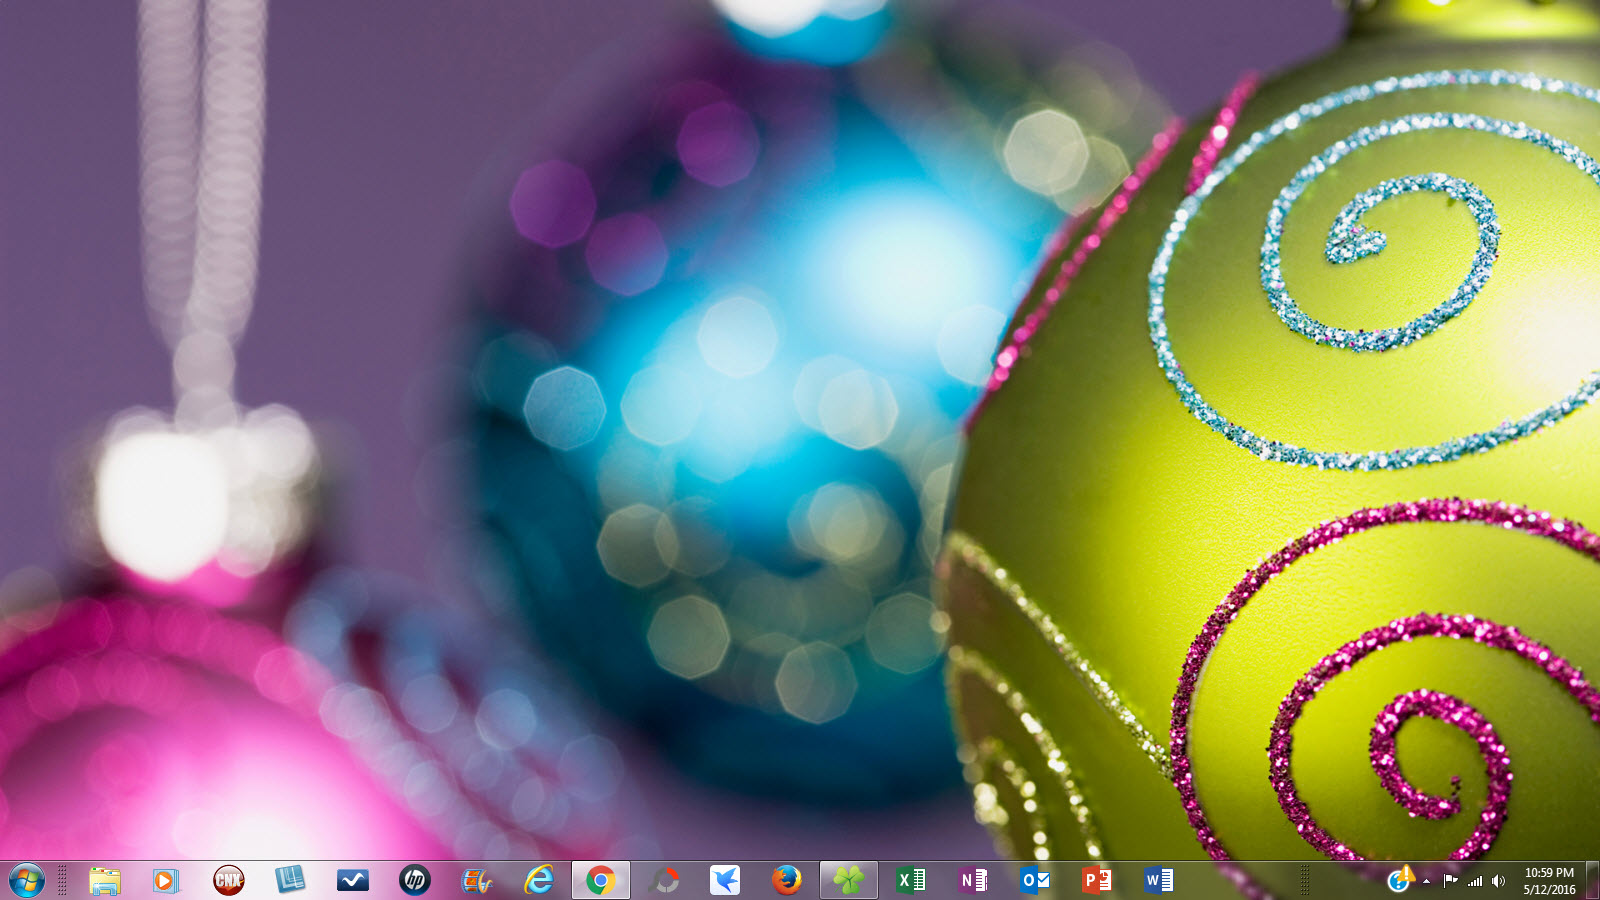
Task: Launch Microsoft PowerPoint
Action: pyautogui.click(x=1097, y=881)
